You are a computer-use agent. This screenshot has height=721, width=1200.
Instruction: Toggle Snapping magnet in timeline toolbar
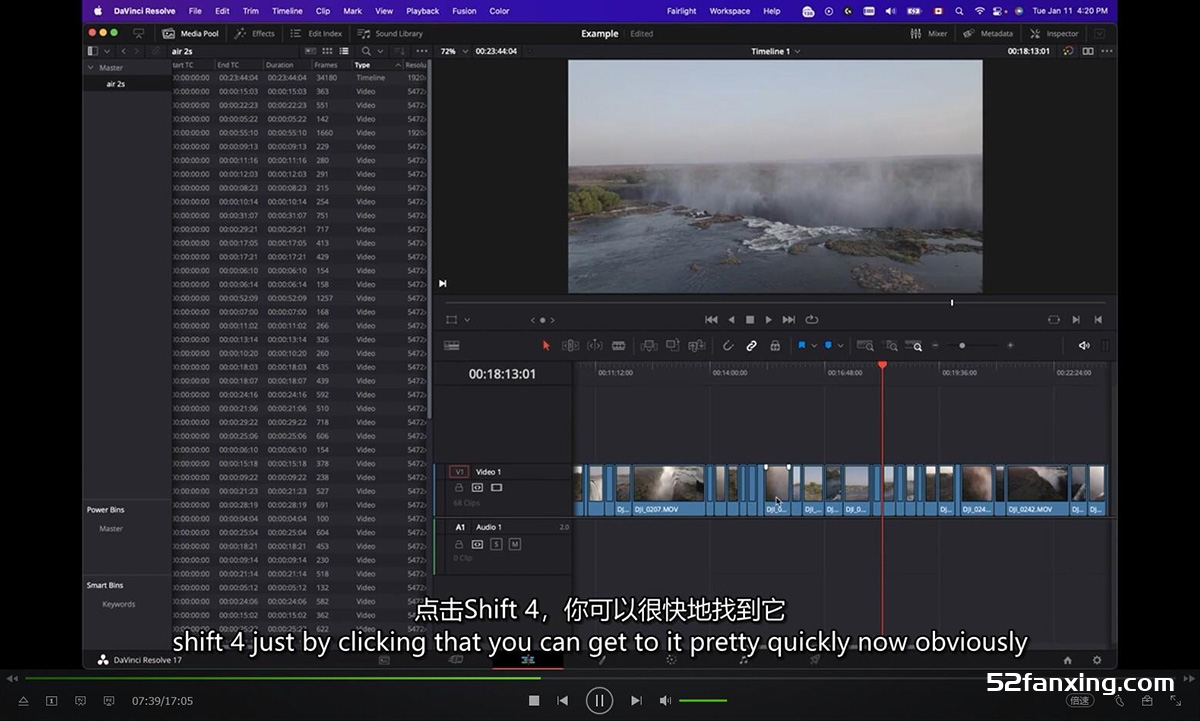coord(728,346)
